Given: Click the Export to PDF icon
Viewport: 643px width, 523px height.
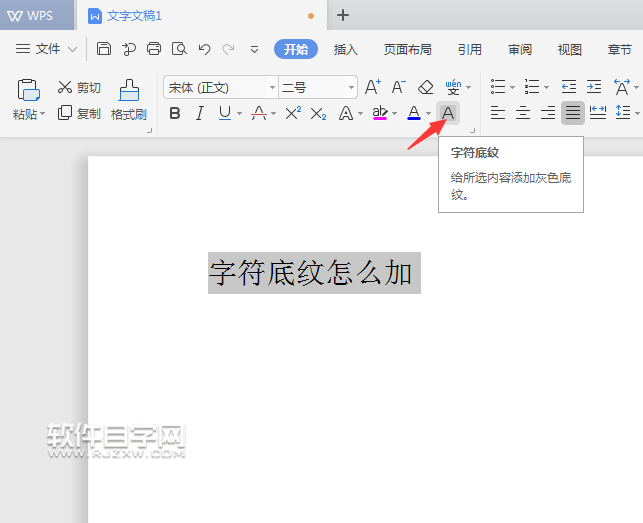Looking at the screenshot, I should click(129, 49).
